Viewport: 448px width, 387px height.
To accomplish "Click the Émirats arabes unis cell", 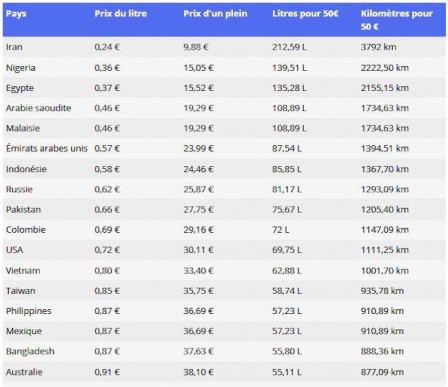I will [x=47, y=148].
